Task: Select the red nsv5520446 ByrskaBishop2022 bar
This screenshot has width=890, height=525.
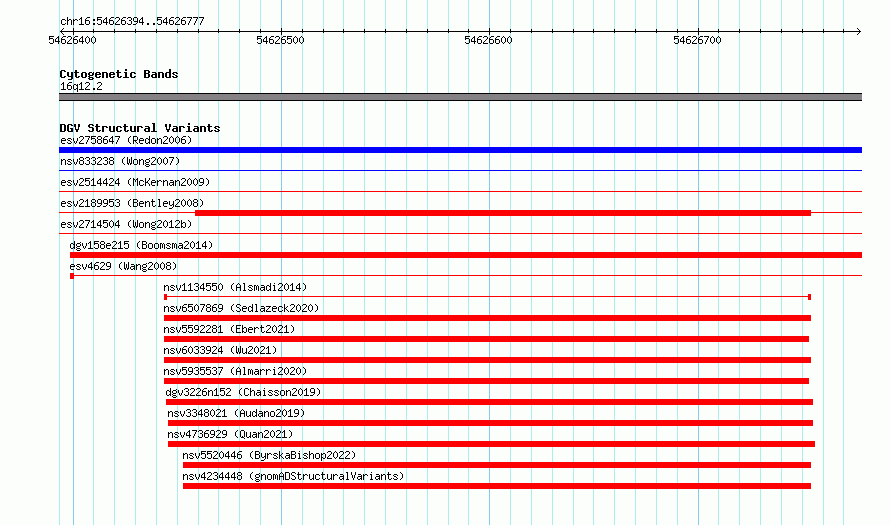Action: click(497, 465)
